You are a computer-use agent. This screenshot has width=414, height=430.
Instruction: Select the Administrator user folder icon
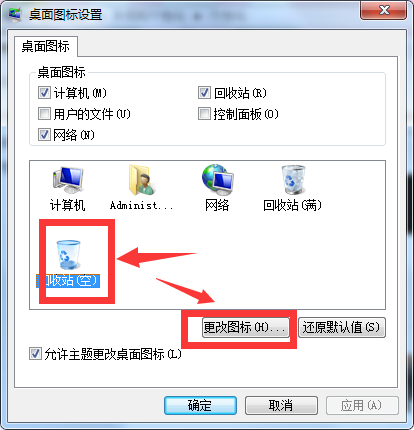click(x=142, y=180)
